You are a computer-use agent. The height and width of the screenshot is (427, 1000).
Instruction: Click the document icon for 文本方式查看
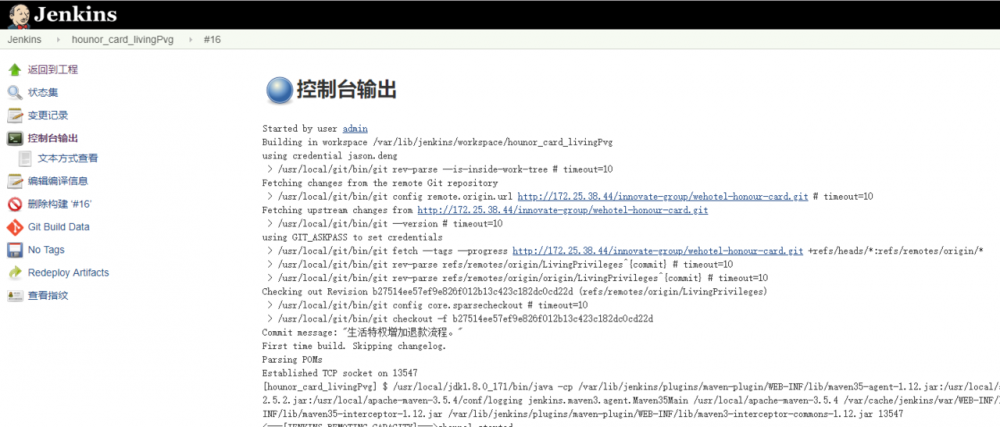click(26, 159)
